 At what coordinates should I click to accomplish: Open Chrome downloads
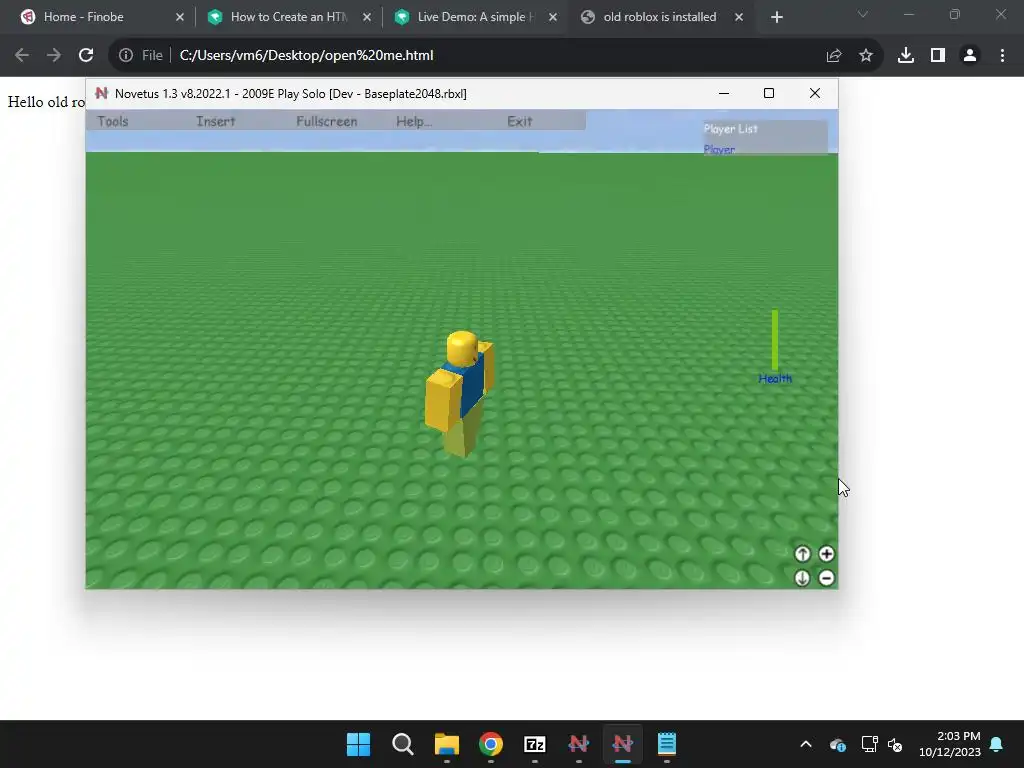coord(906,56)
